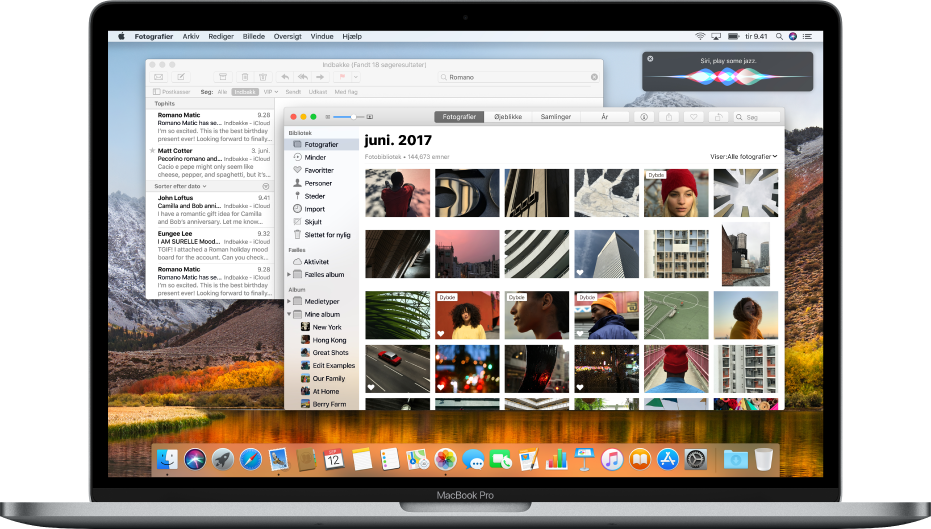The height and width of the screenshot is (529, 931).
Task: Open Photos app from the Dock
Action: (x=445, y=459)
